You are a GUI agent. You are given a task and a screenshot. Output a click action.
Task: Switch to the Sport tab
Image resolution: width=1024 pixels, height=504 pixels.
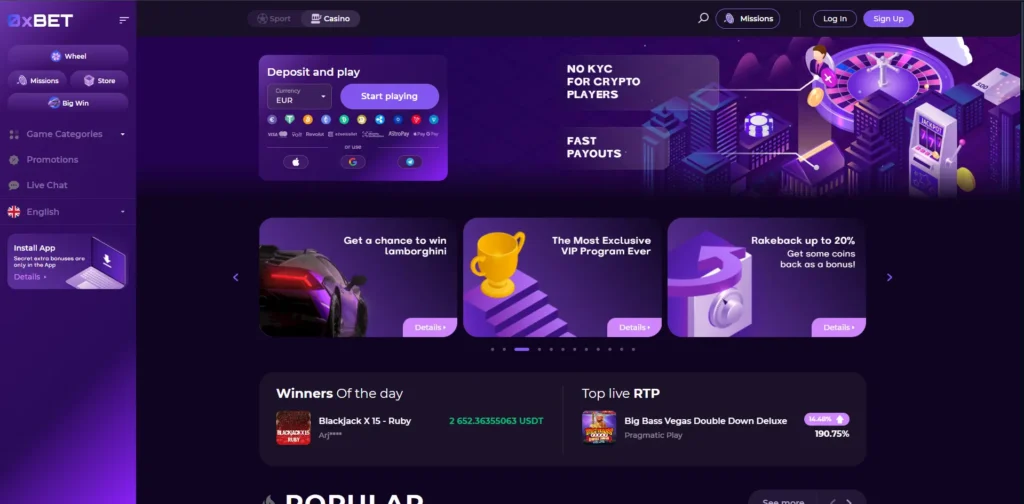(x=274, y=18)
